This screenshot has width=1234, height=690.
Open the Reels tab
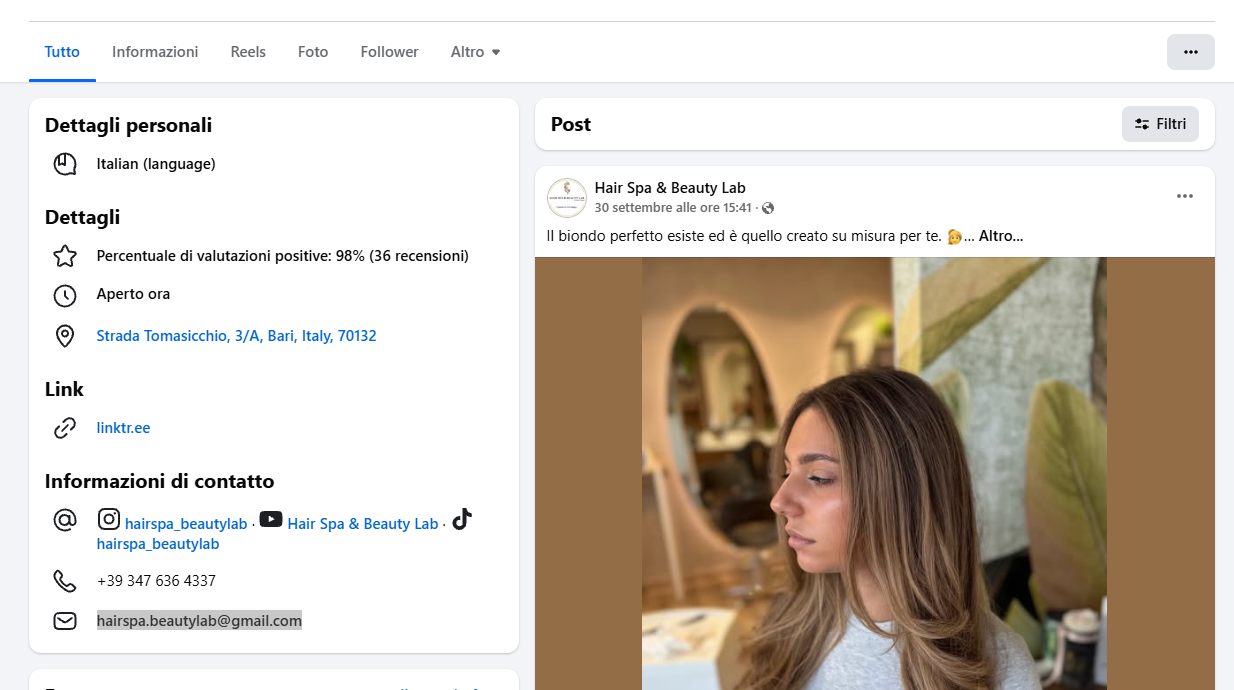point(248,52)
